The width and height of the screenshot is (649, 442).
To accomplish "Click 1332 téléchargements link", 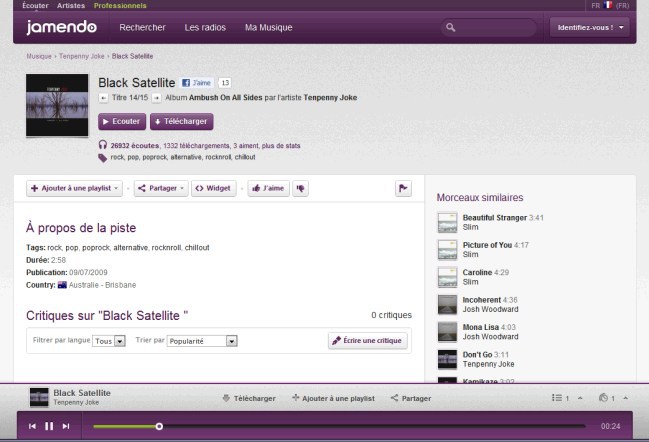I will click(196, 146).
